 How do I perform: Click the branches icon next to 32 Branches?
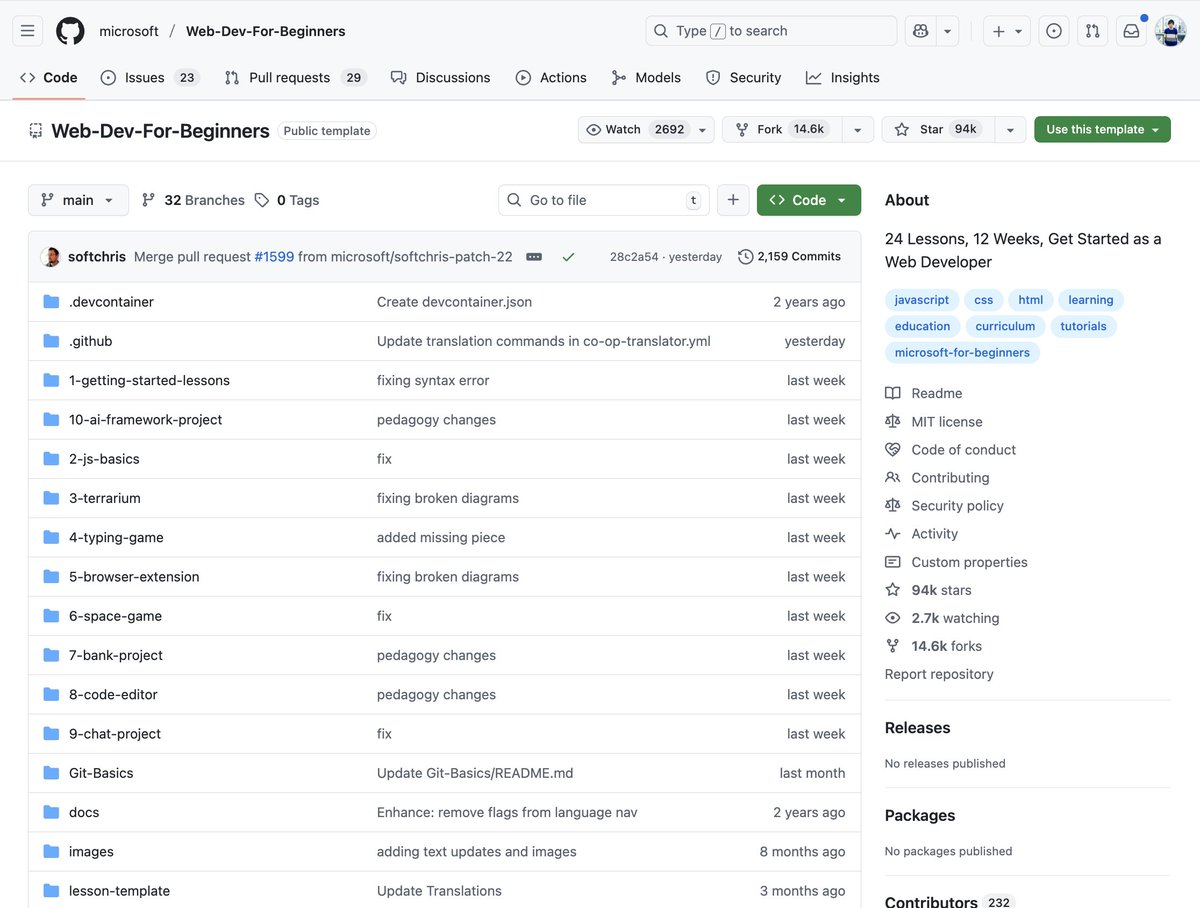pos(149,200)
